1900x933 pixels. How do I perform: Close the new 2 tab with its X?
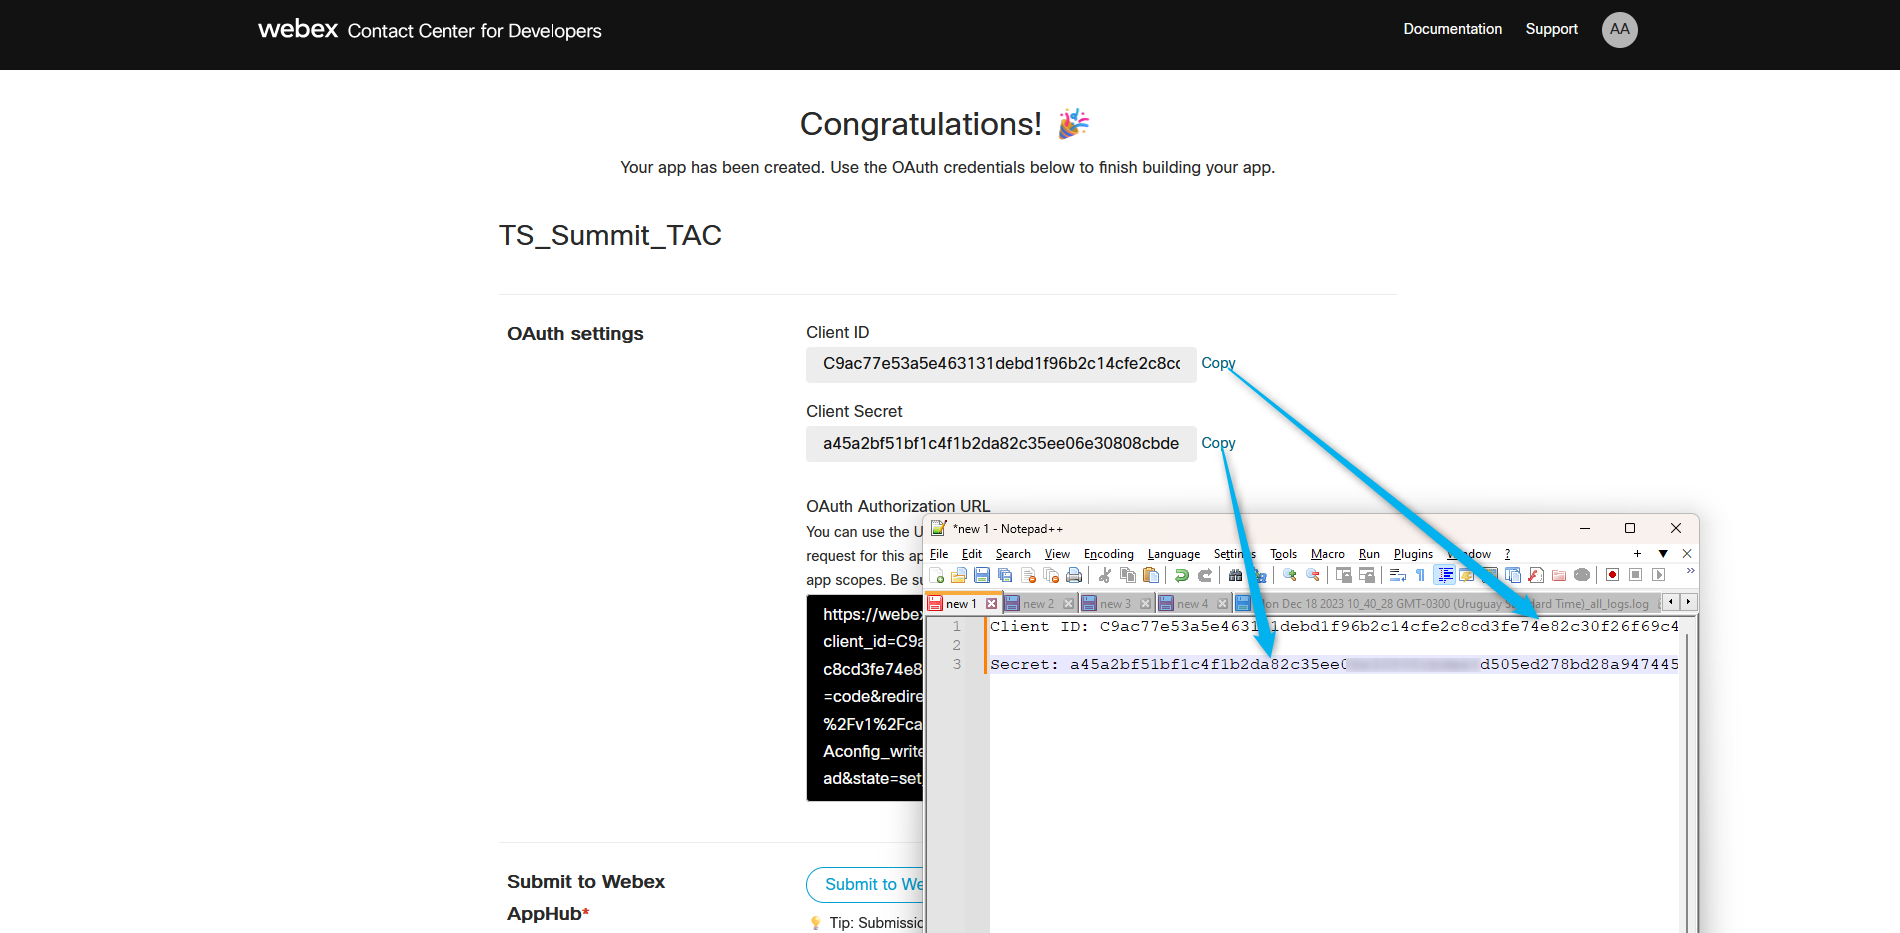[1068, 604]
